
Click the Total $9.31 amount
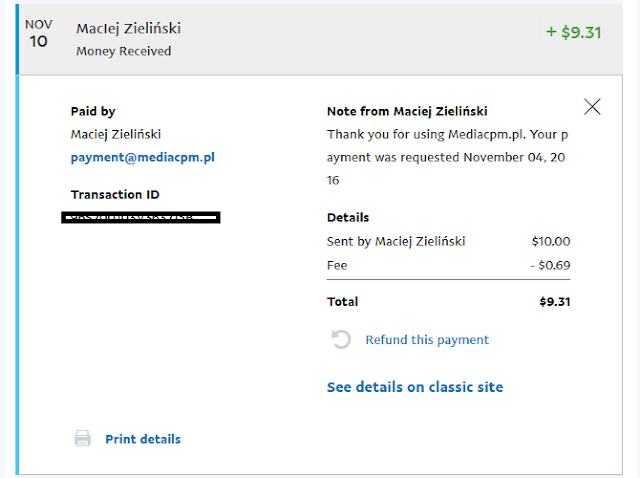click(x=555, y=302)
